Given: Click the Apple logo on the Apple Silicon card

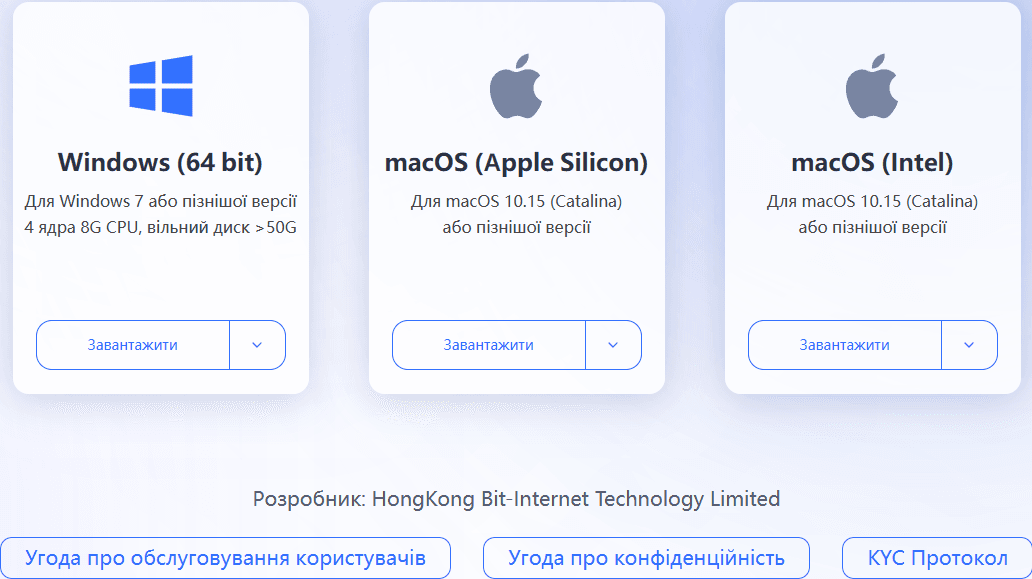Looking at the screenshot, I should pos(516,87).
